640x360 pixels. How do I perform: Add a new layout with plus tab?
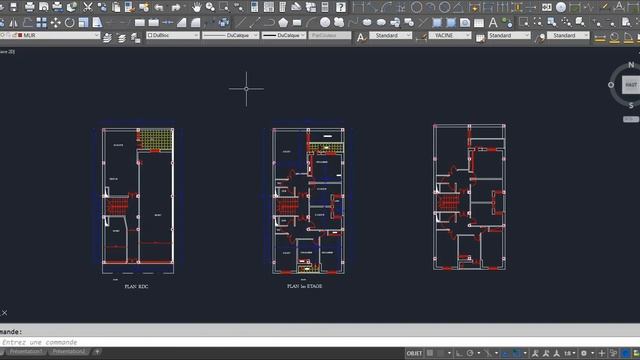coord(97,351)
